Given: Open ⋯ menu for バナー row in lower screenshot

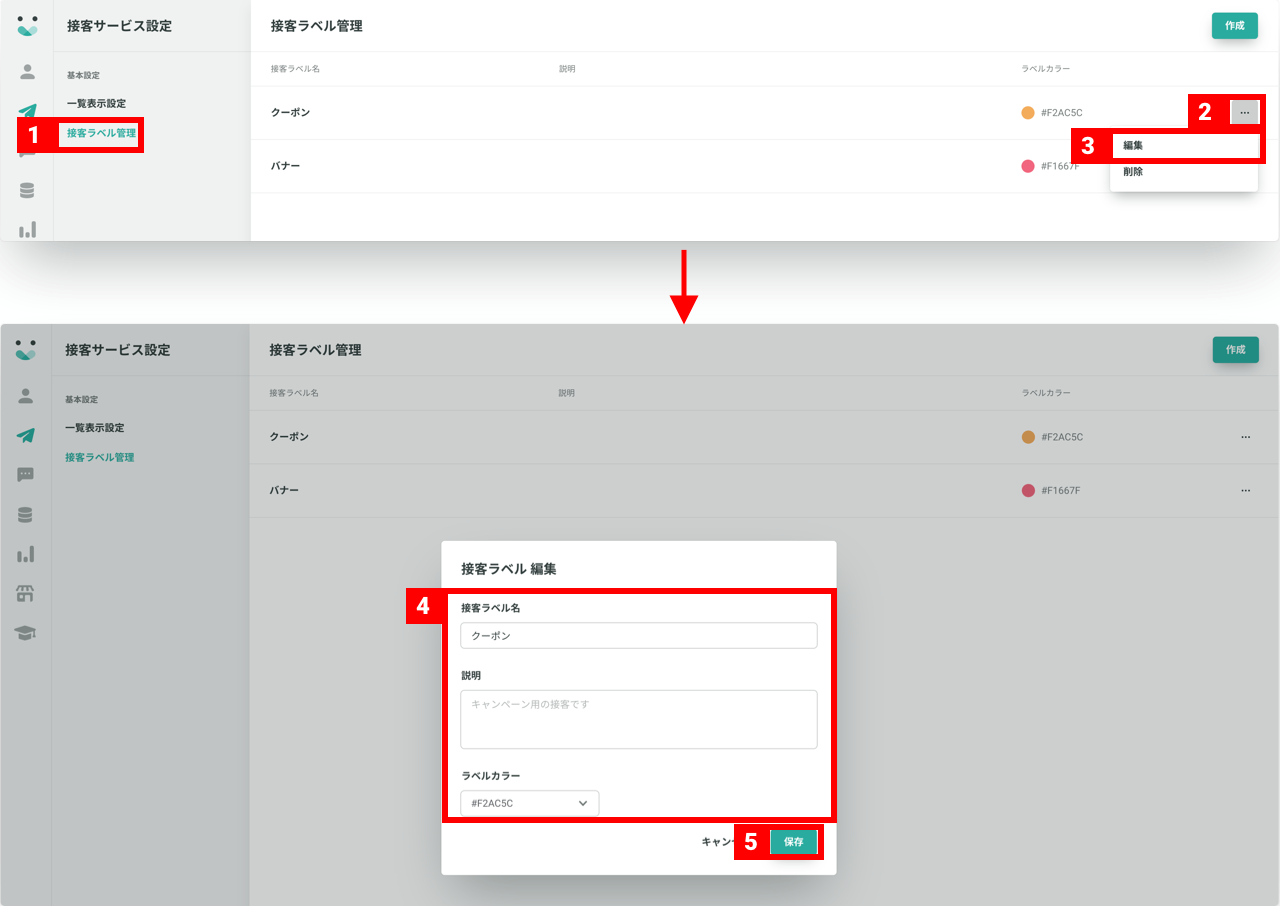Looking at the screenshot, I should 1245,491.
